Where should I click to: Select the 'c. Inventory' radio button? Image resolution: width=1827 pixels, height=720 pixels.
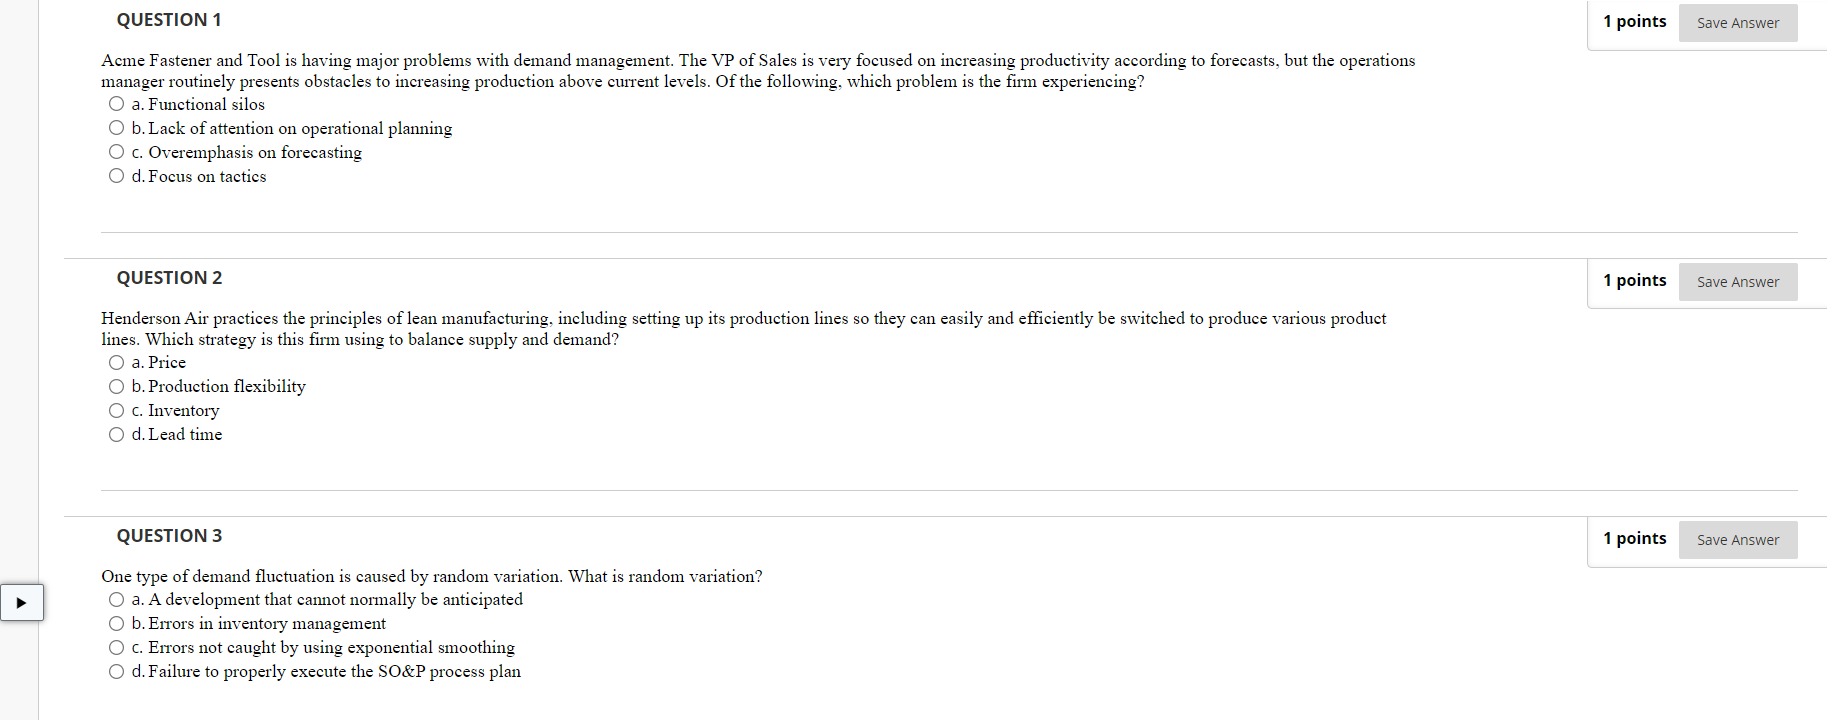click(116, 410)
